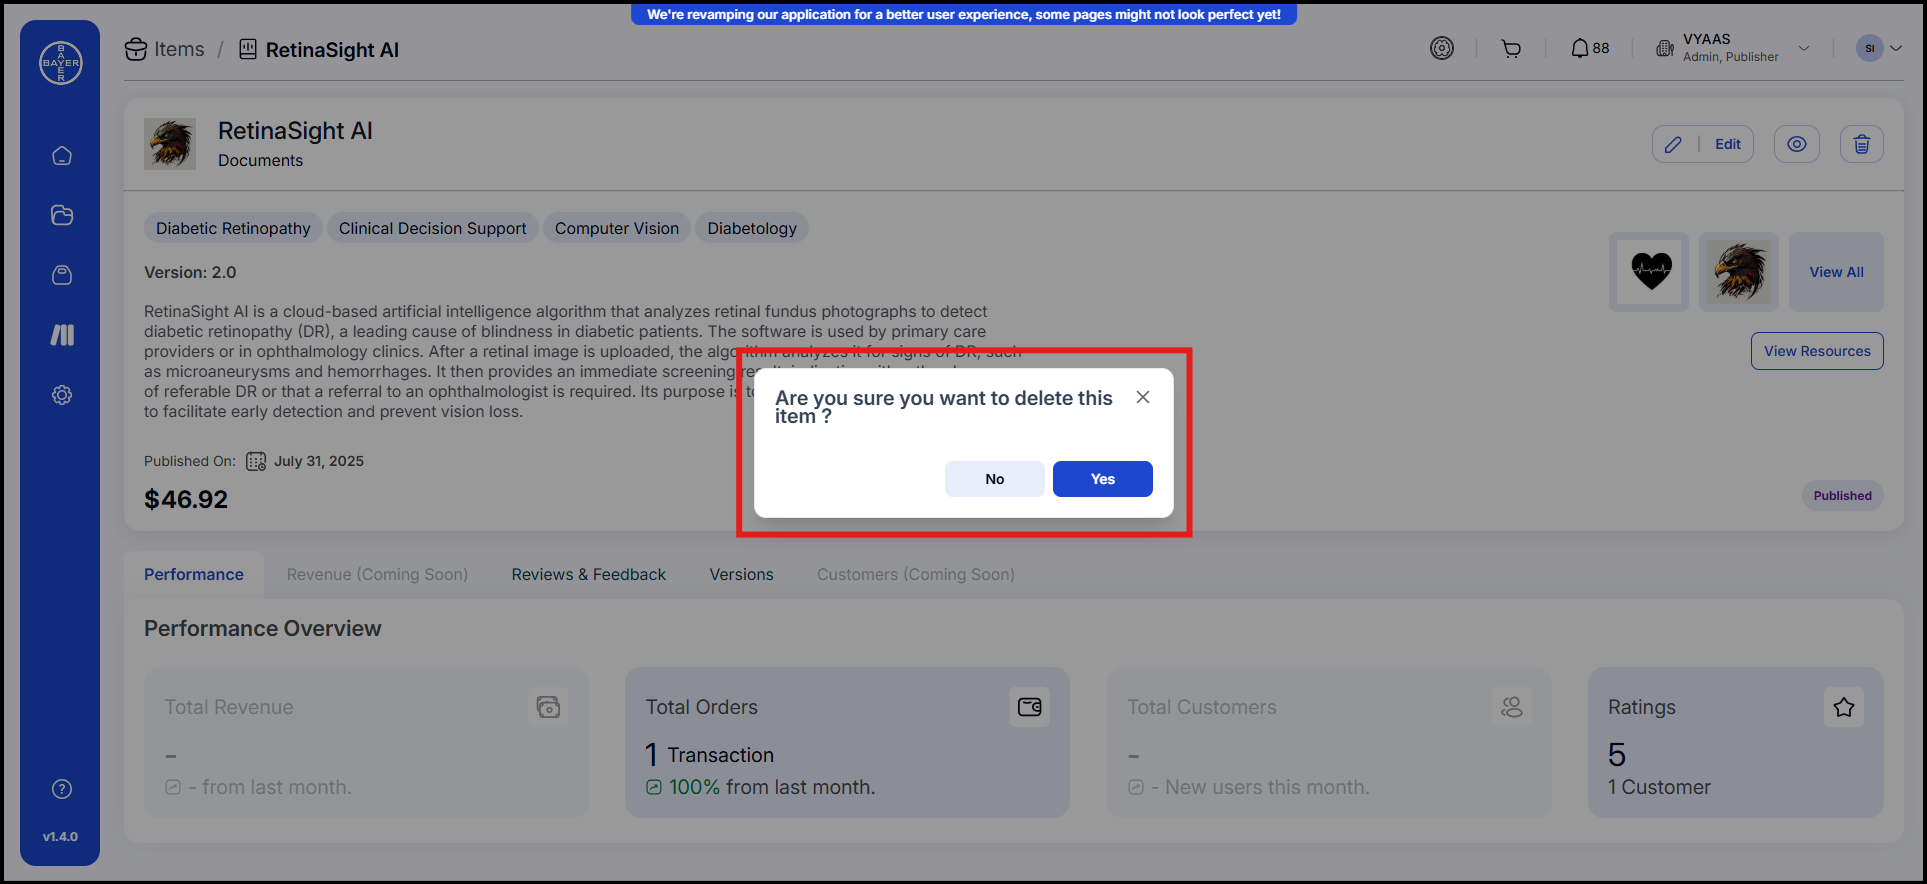Open the eagle thumbnail in gallery
This screenshot has width=1927, height=884.
tap(1739, 272)
